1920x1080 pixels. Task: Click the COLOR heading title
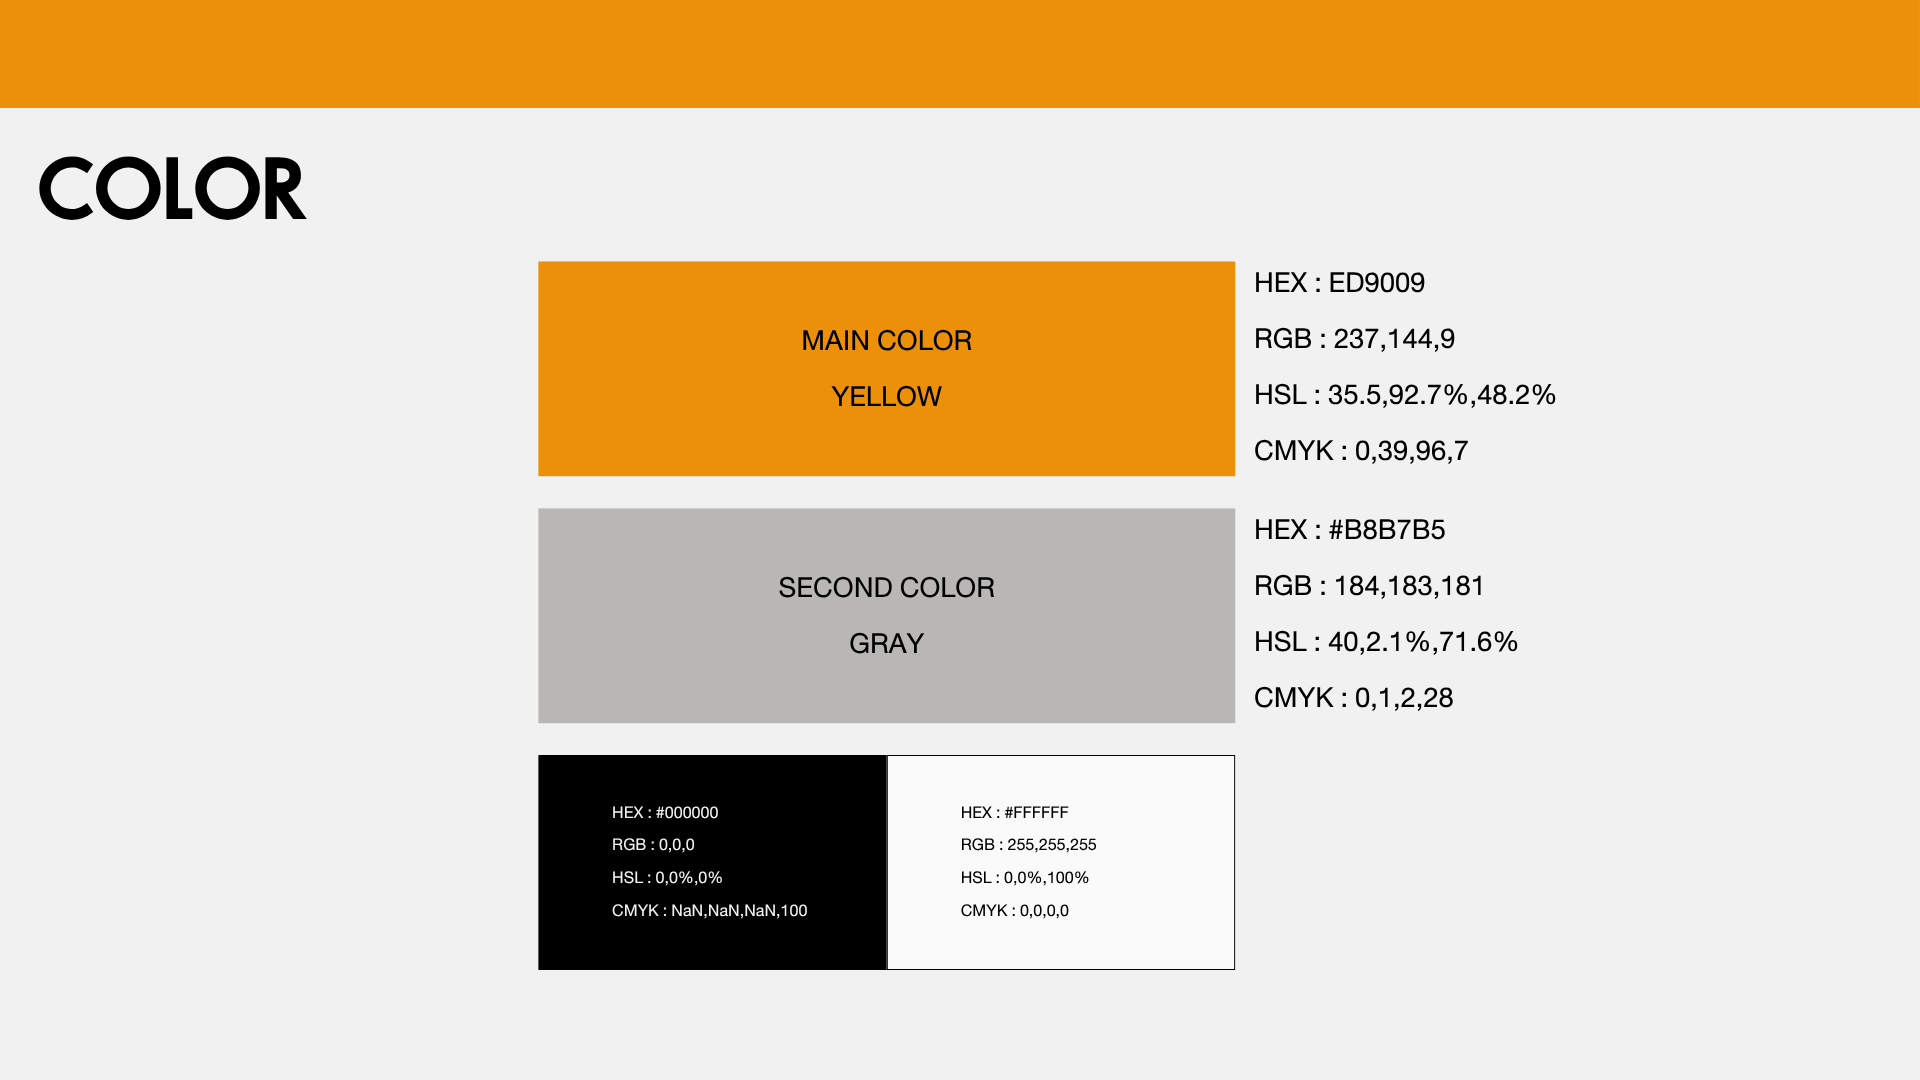[x=173, y=188]
